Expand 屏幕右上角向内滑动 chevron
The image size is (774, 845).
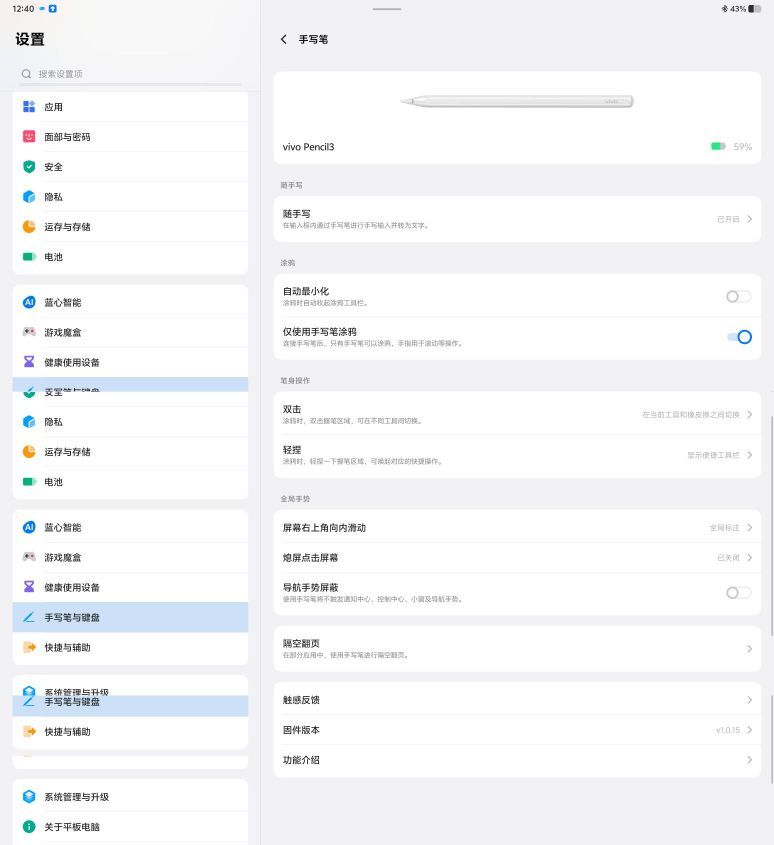click(750, 528)
